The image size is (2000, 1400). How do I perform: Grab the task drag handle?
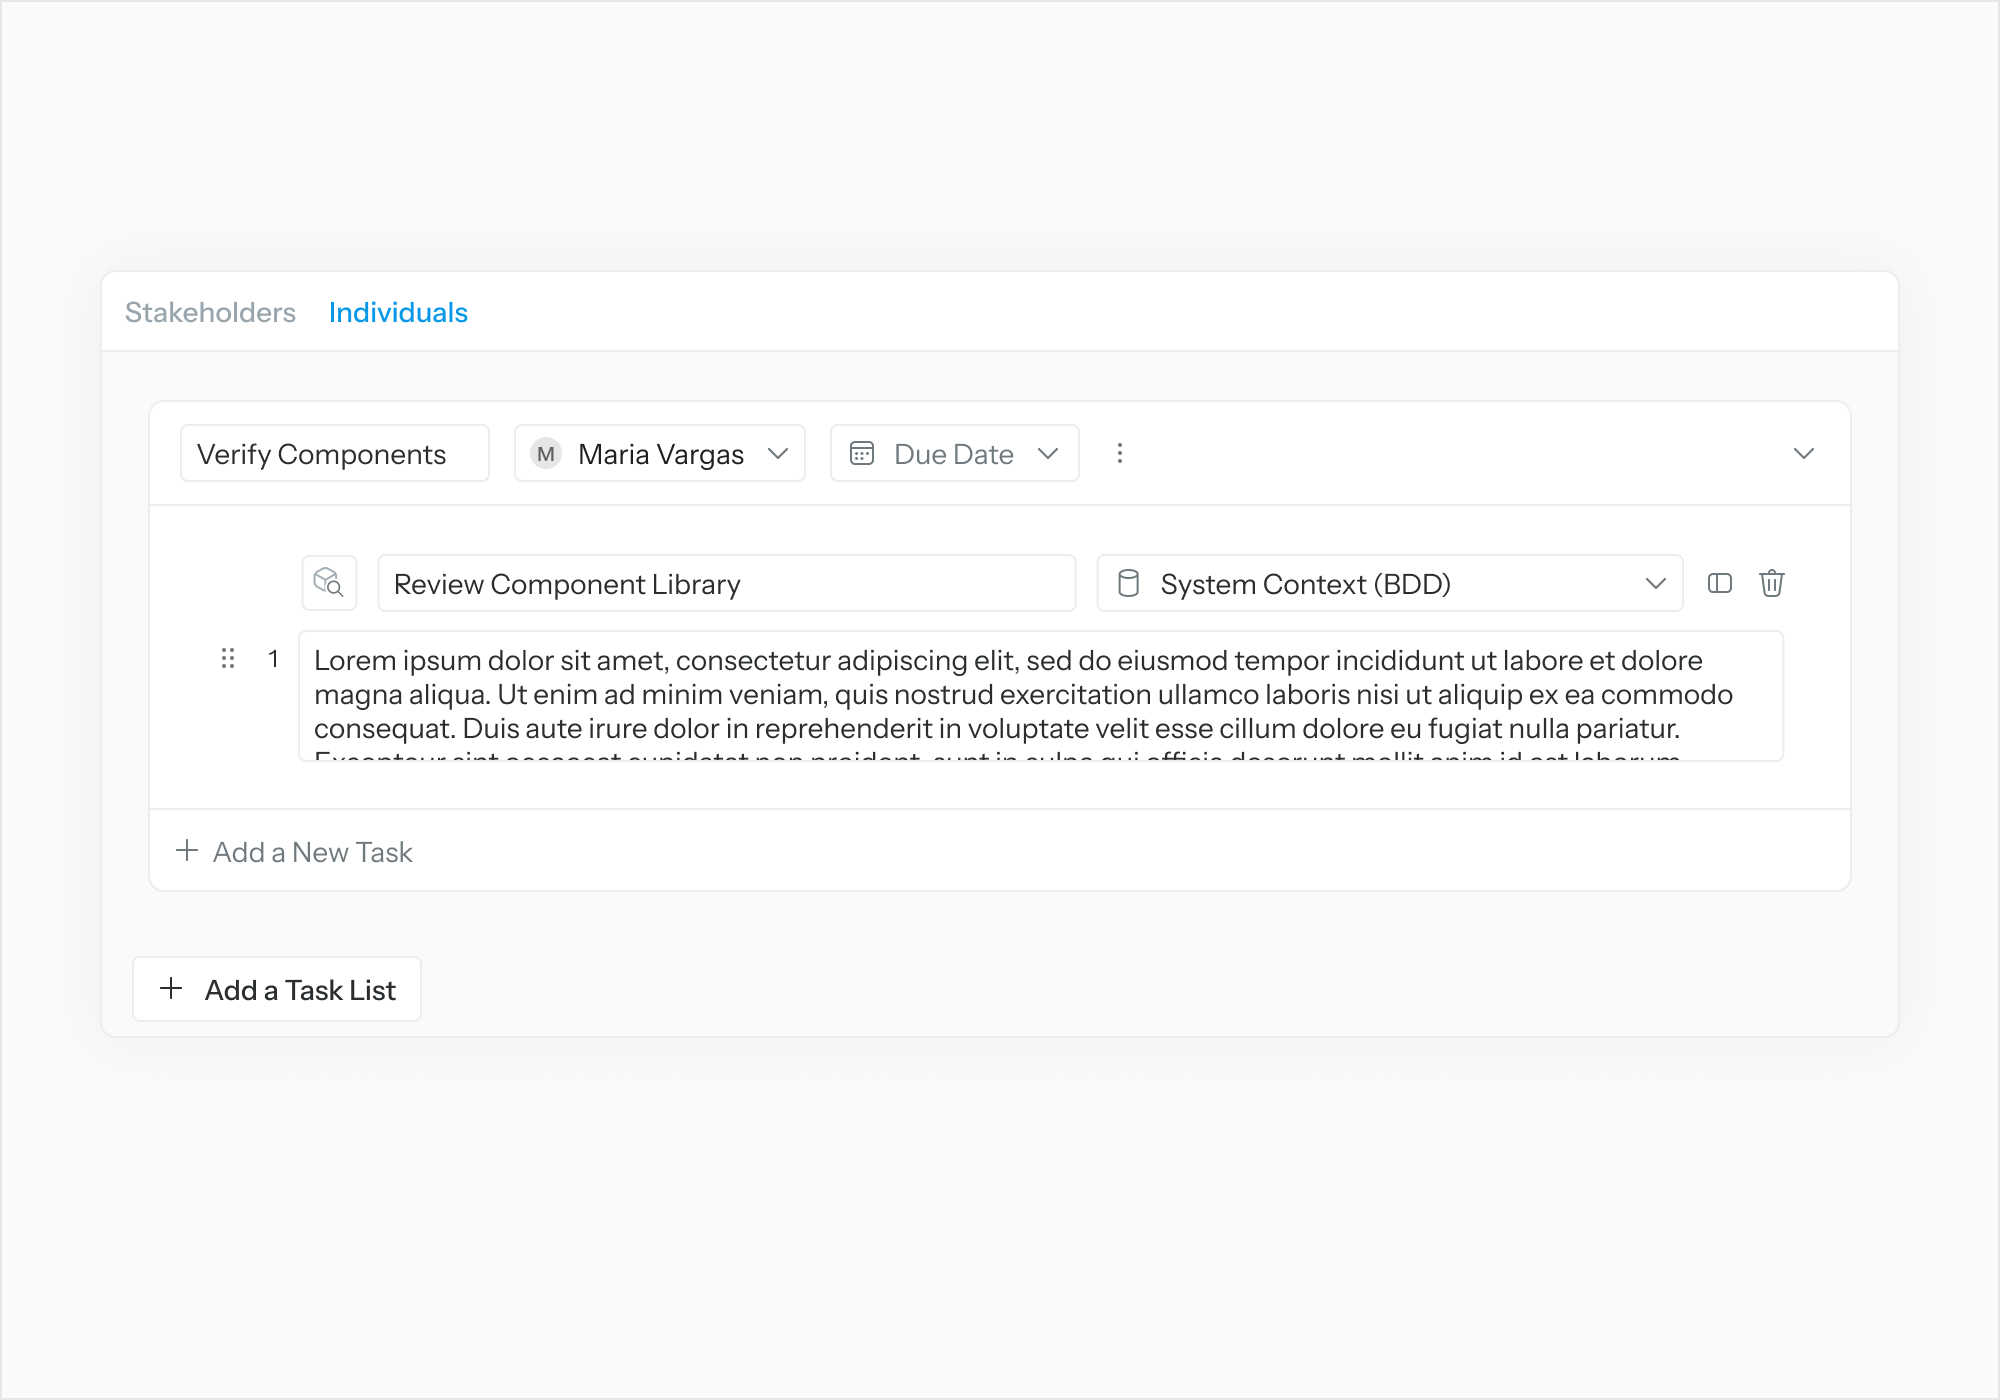point(228,658)
